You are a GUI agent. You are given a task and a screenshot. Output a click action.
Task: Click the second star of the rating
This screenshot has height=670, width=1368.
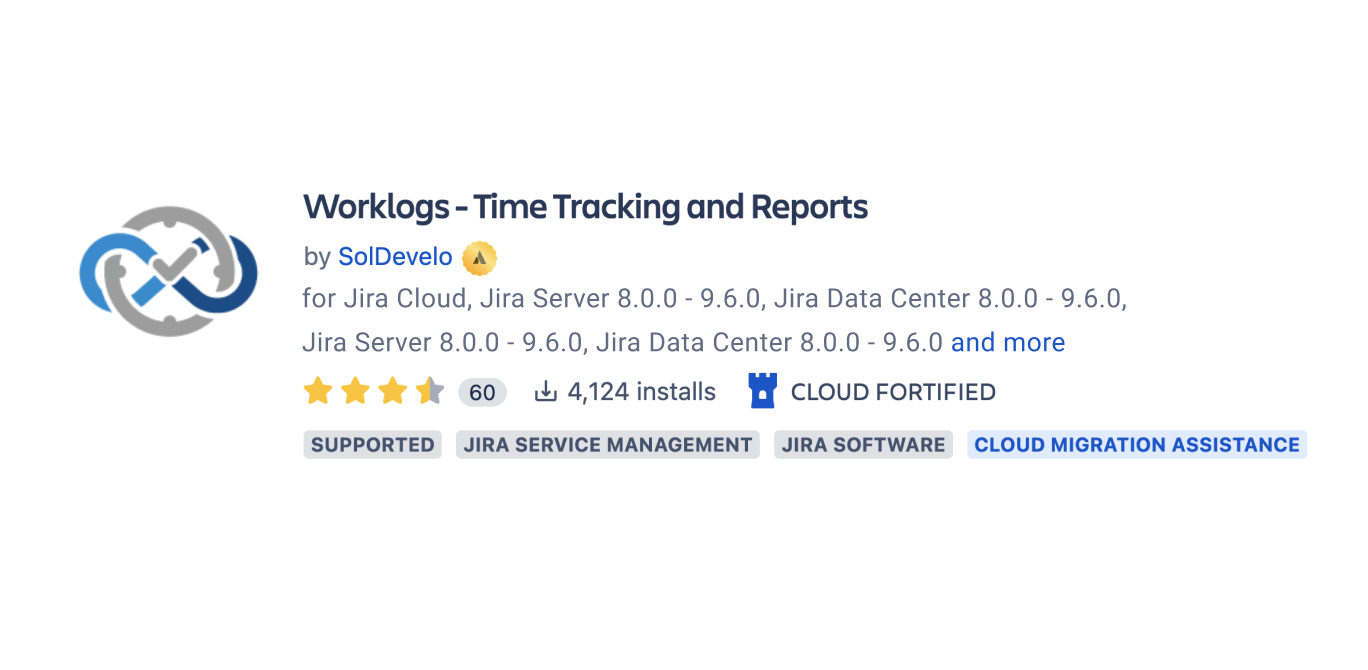[356, 391]
